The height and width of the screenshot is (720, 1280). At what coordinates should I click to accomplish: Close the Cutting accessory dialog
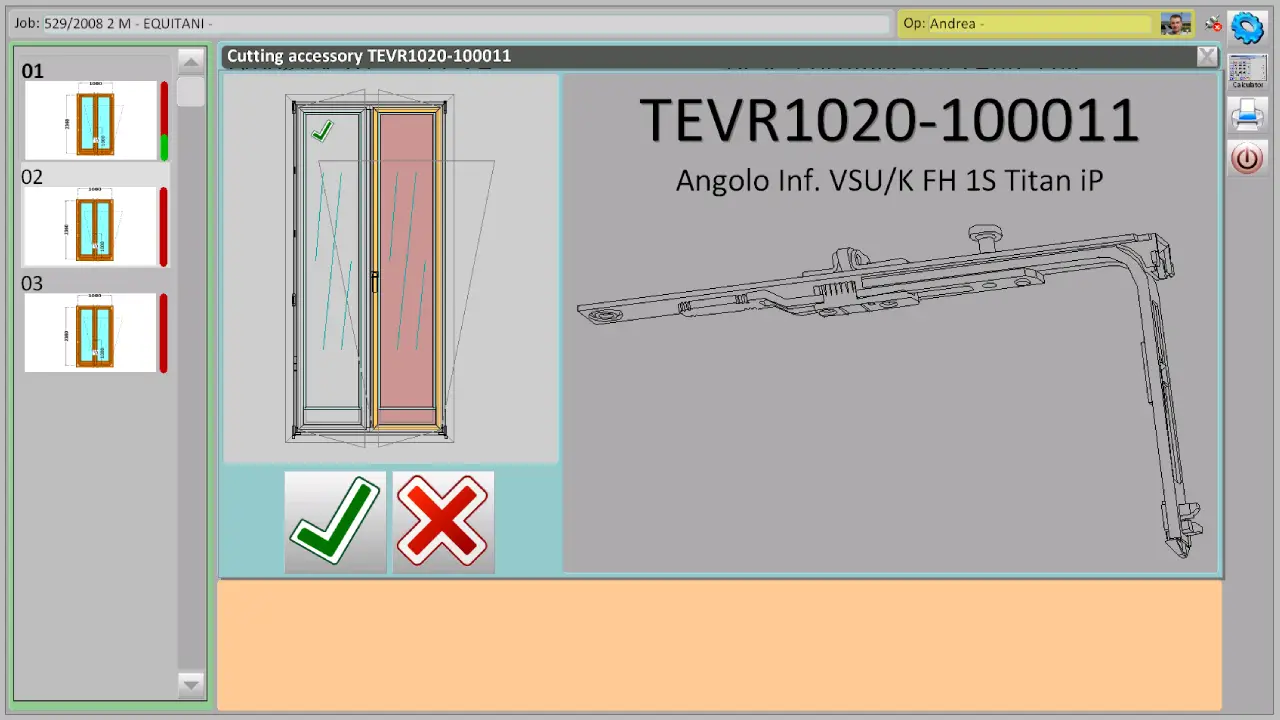(x=1207, y=56)
